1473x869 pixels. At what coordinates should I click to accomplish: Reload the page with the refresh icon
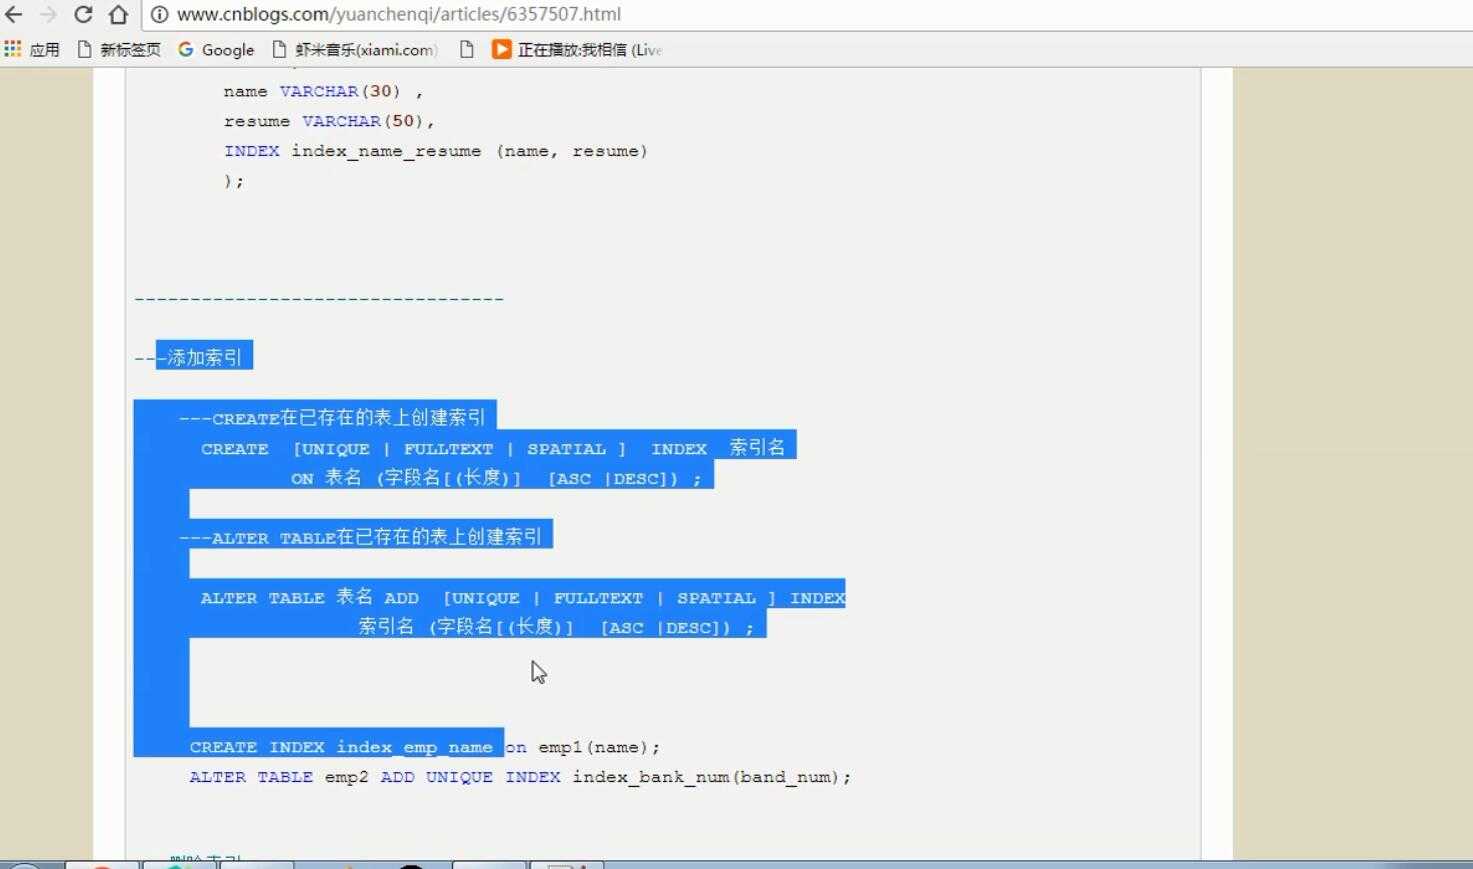click(x=83, y=14)
